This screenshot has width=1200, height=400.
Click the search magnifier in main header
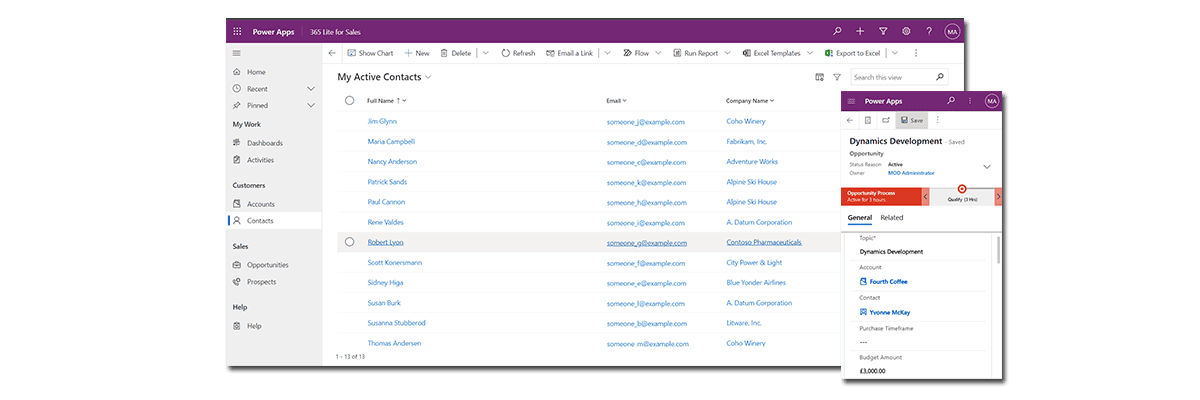coord(838,32)
